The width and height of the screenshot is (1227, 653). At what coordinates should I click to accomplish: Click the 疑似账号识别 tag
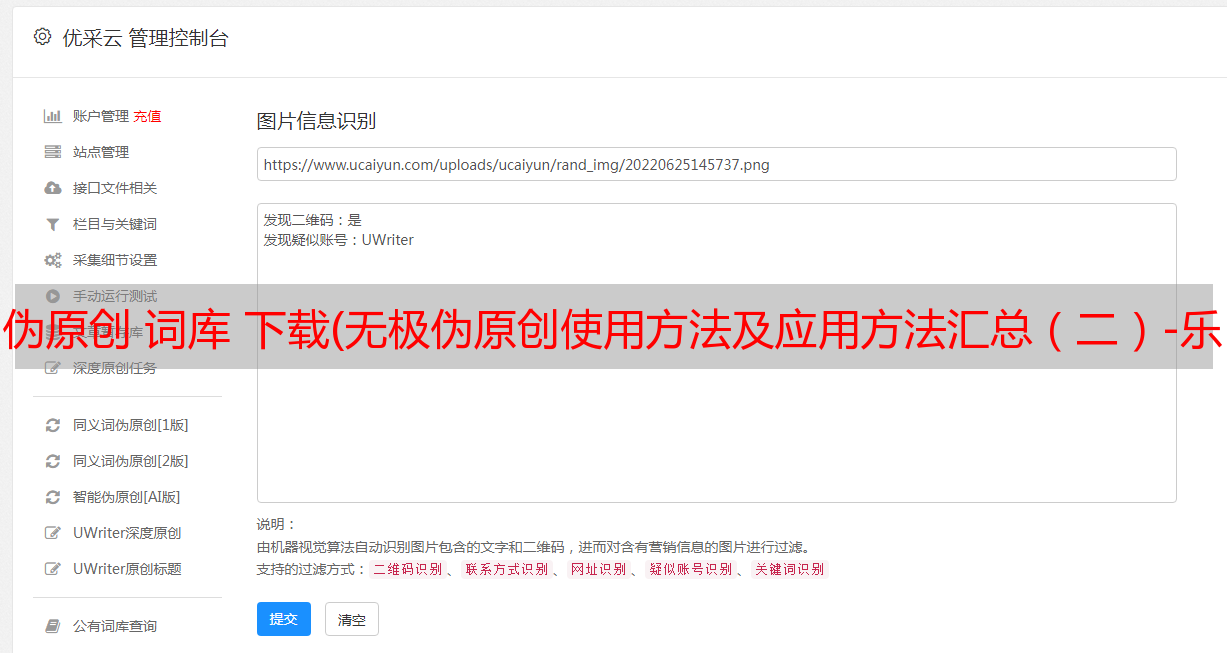(690, 569)
